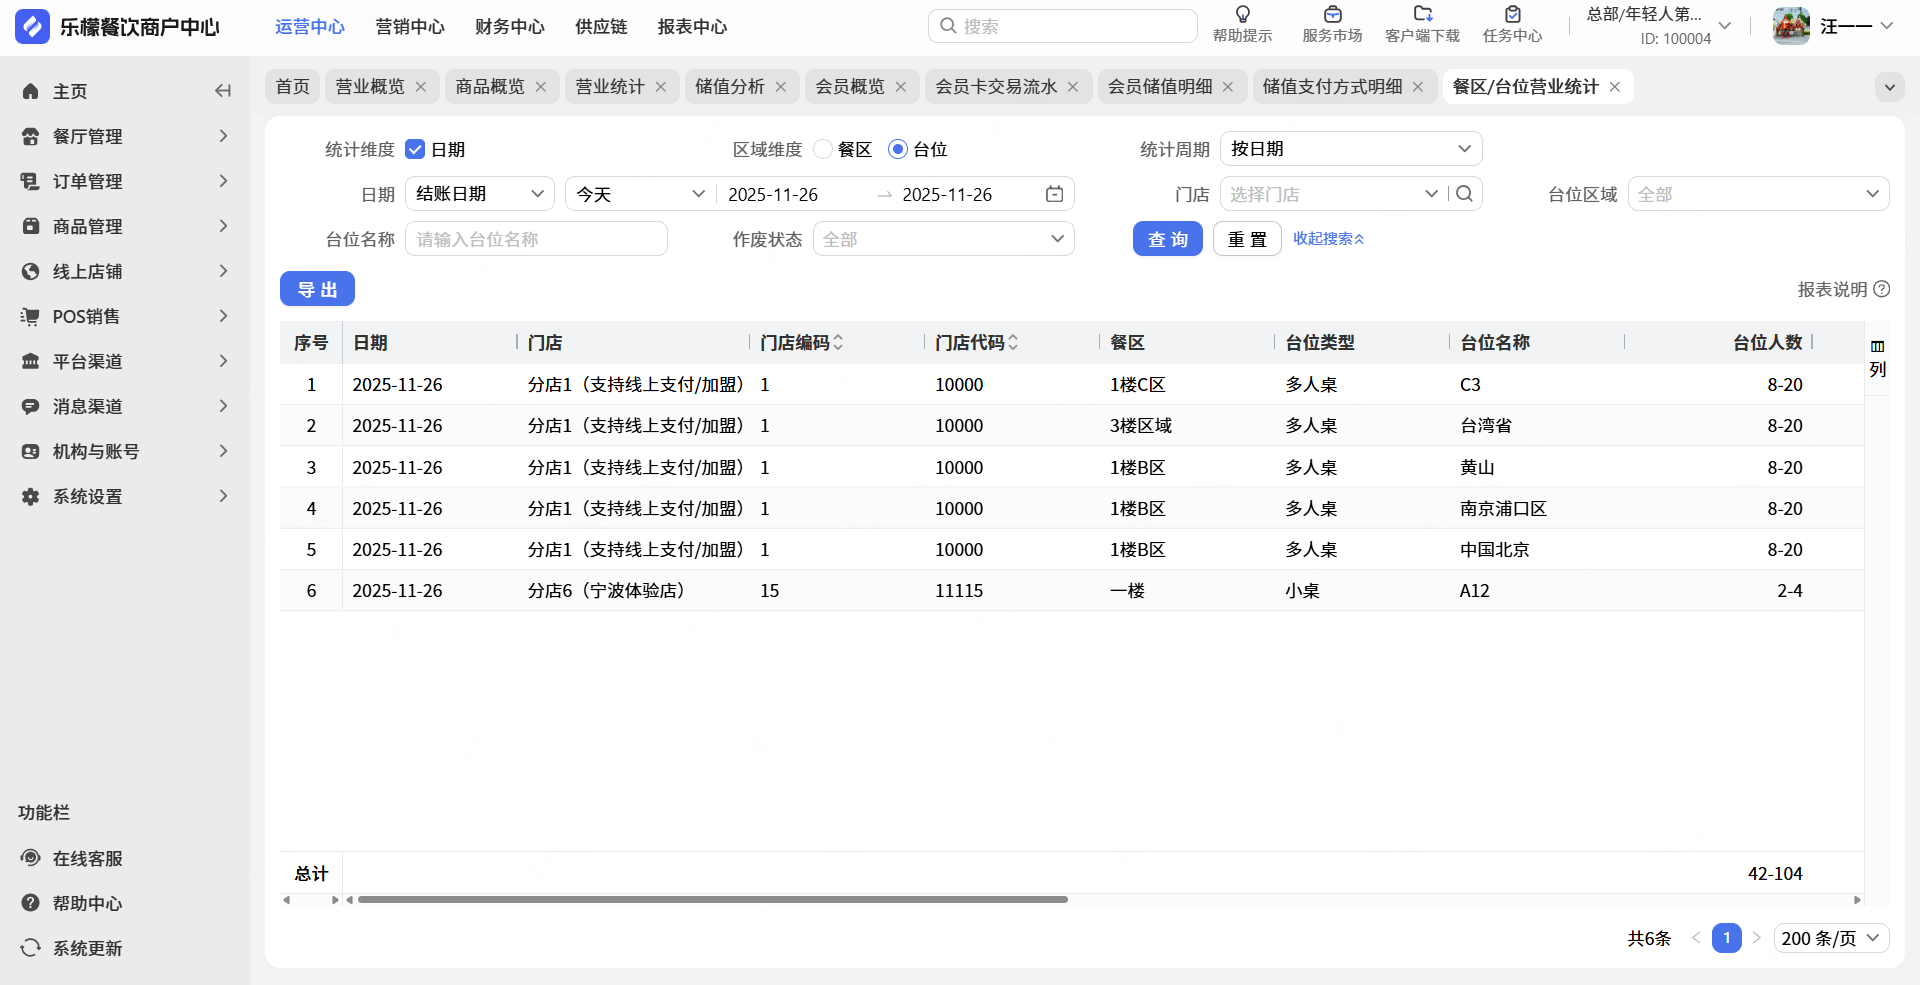Collapse the sidebar with the arrow icon
This screenshot has width=1920, height=985.
pyautogui.click(x=223, y=91)
